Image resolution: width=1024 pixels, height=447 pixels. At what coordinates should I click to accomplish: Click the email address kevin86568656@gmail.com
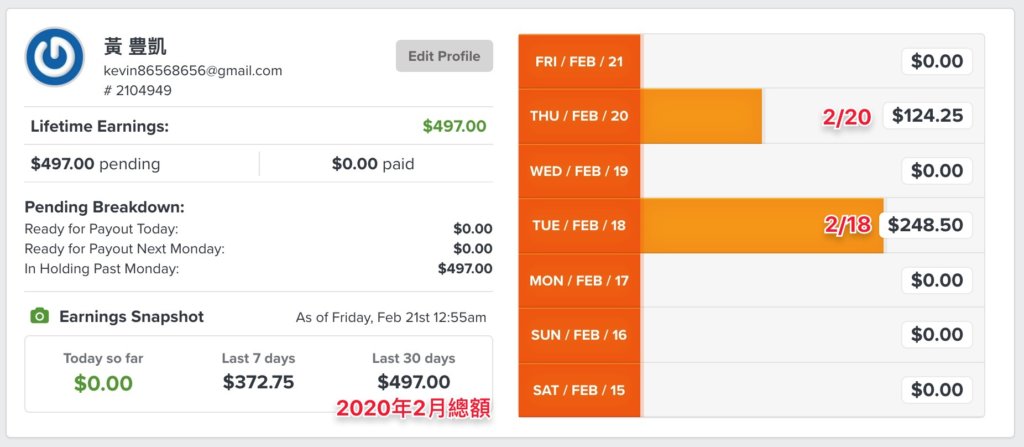coord(193,71)
